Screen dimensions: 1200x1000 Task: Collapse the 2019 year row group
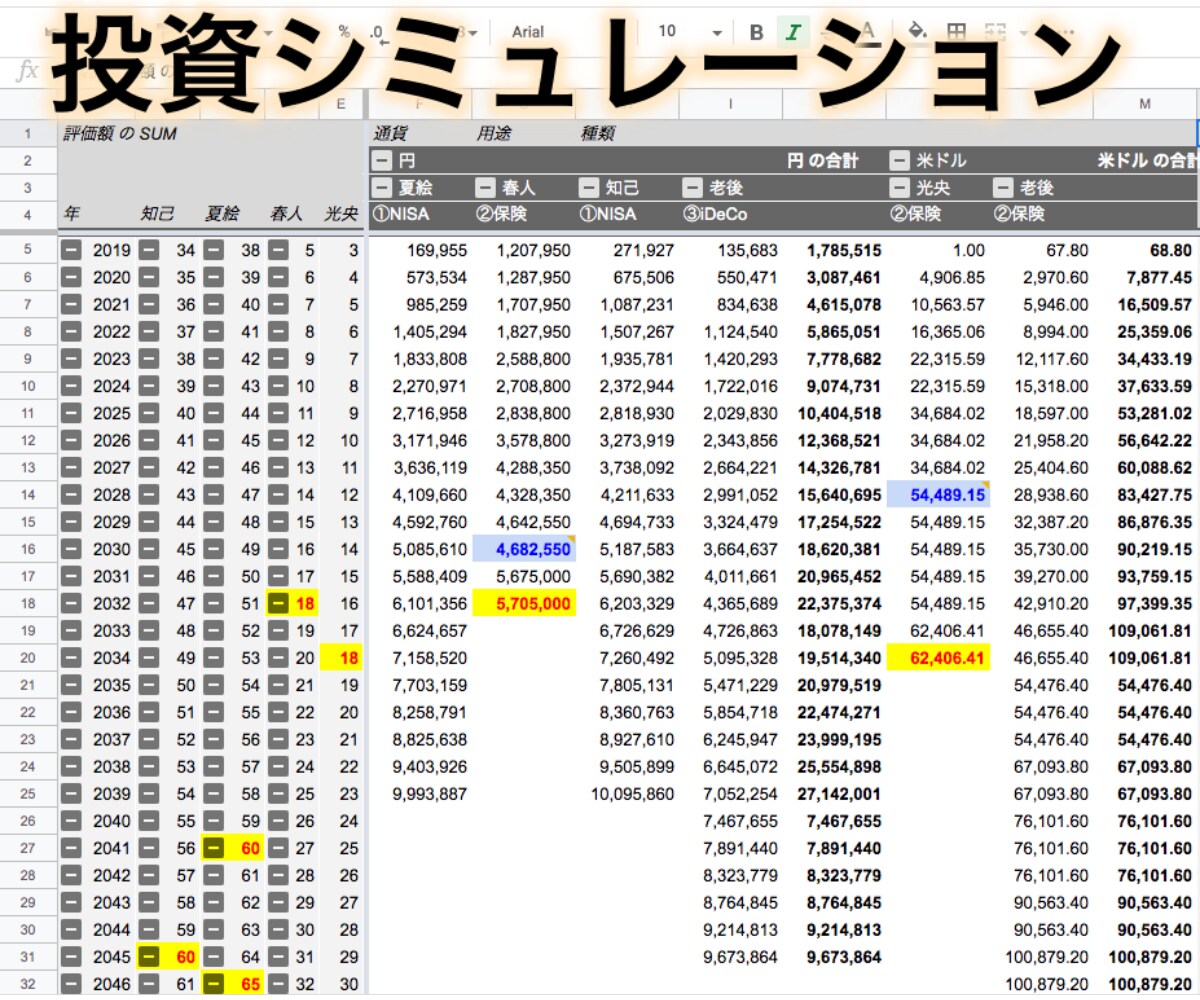[x=72, y=250]
